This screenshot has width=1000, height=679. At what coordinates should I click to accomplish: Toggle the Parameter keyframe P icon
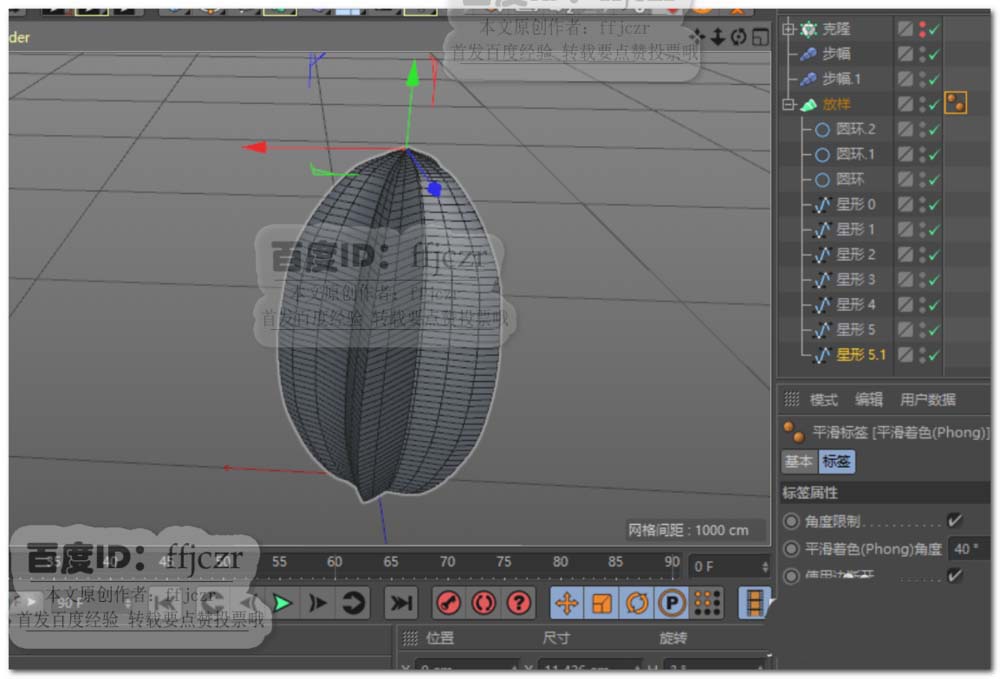(x=671, y=602)
